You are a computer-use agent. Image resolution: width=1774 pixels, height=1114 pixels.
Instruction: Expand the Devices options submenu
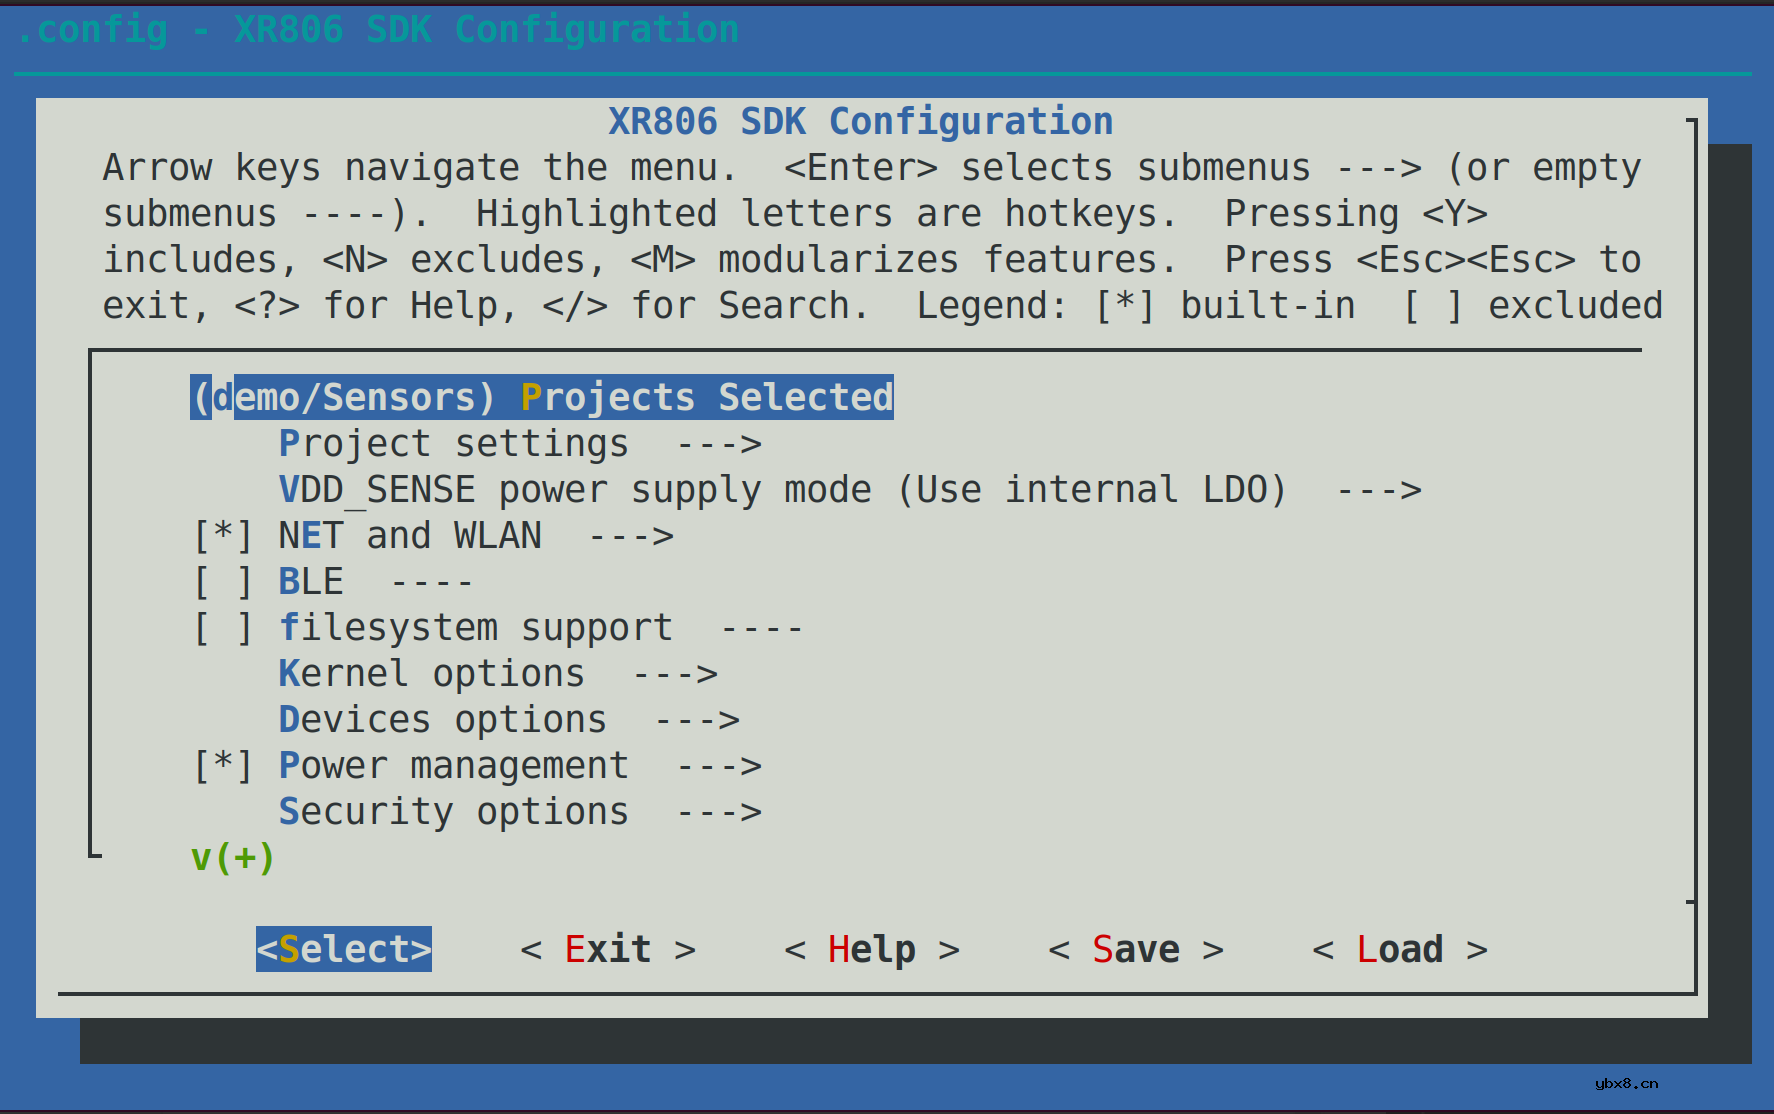tap(442, 719)
